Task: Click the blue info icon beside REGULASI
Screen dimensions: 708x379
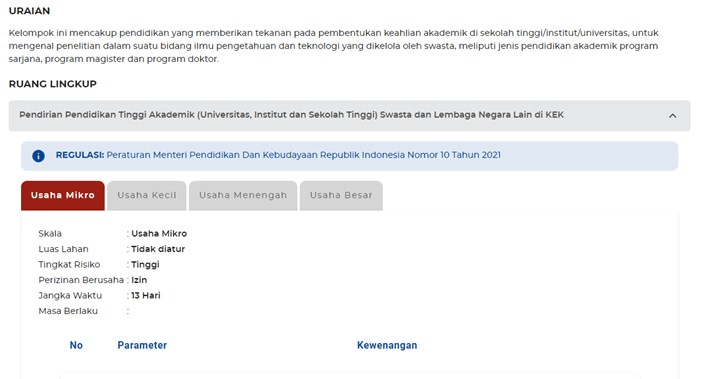Action: [x=38, y=156]
